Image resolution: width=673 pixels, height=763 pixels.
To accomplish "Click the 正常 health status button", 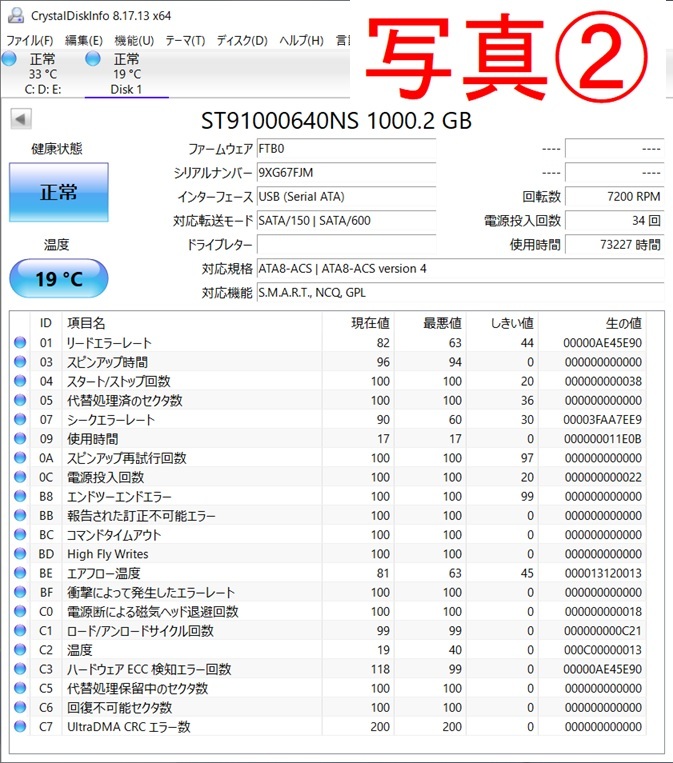I will [58, 192].
